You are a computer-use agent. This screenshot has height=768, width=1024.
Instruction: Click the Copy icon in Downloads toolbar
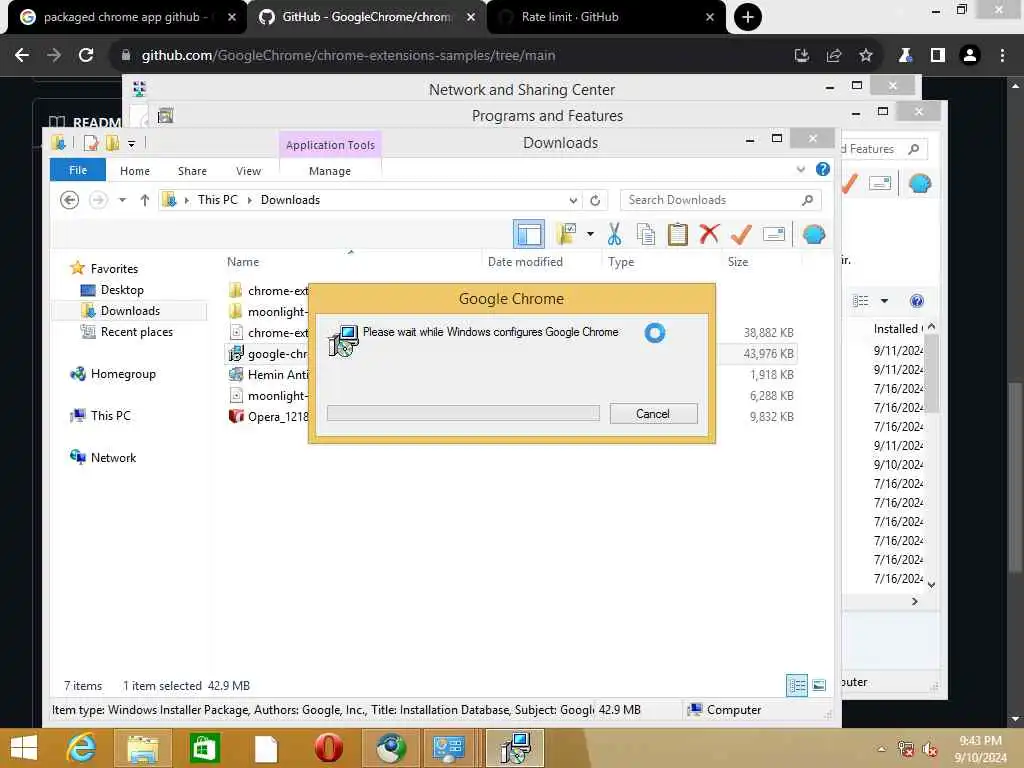coord(645,234)
